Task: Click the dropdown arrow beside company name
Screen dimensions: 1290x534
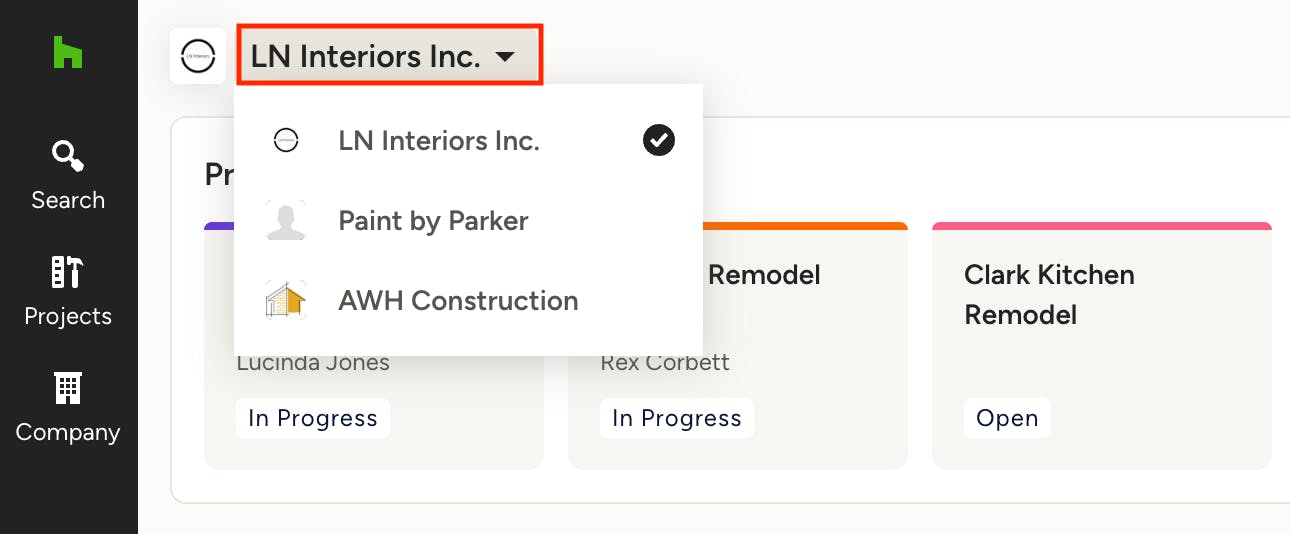Action: pyautogui.click(x=505, y=57)
